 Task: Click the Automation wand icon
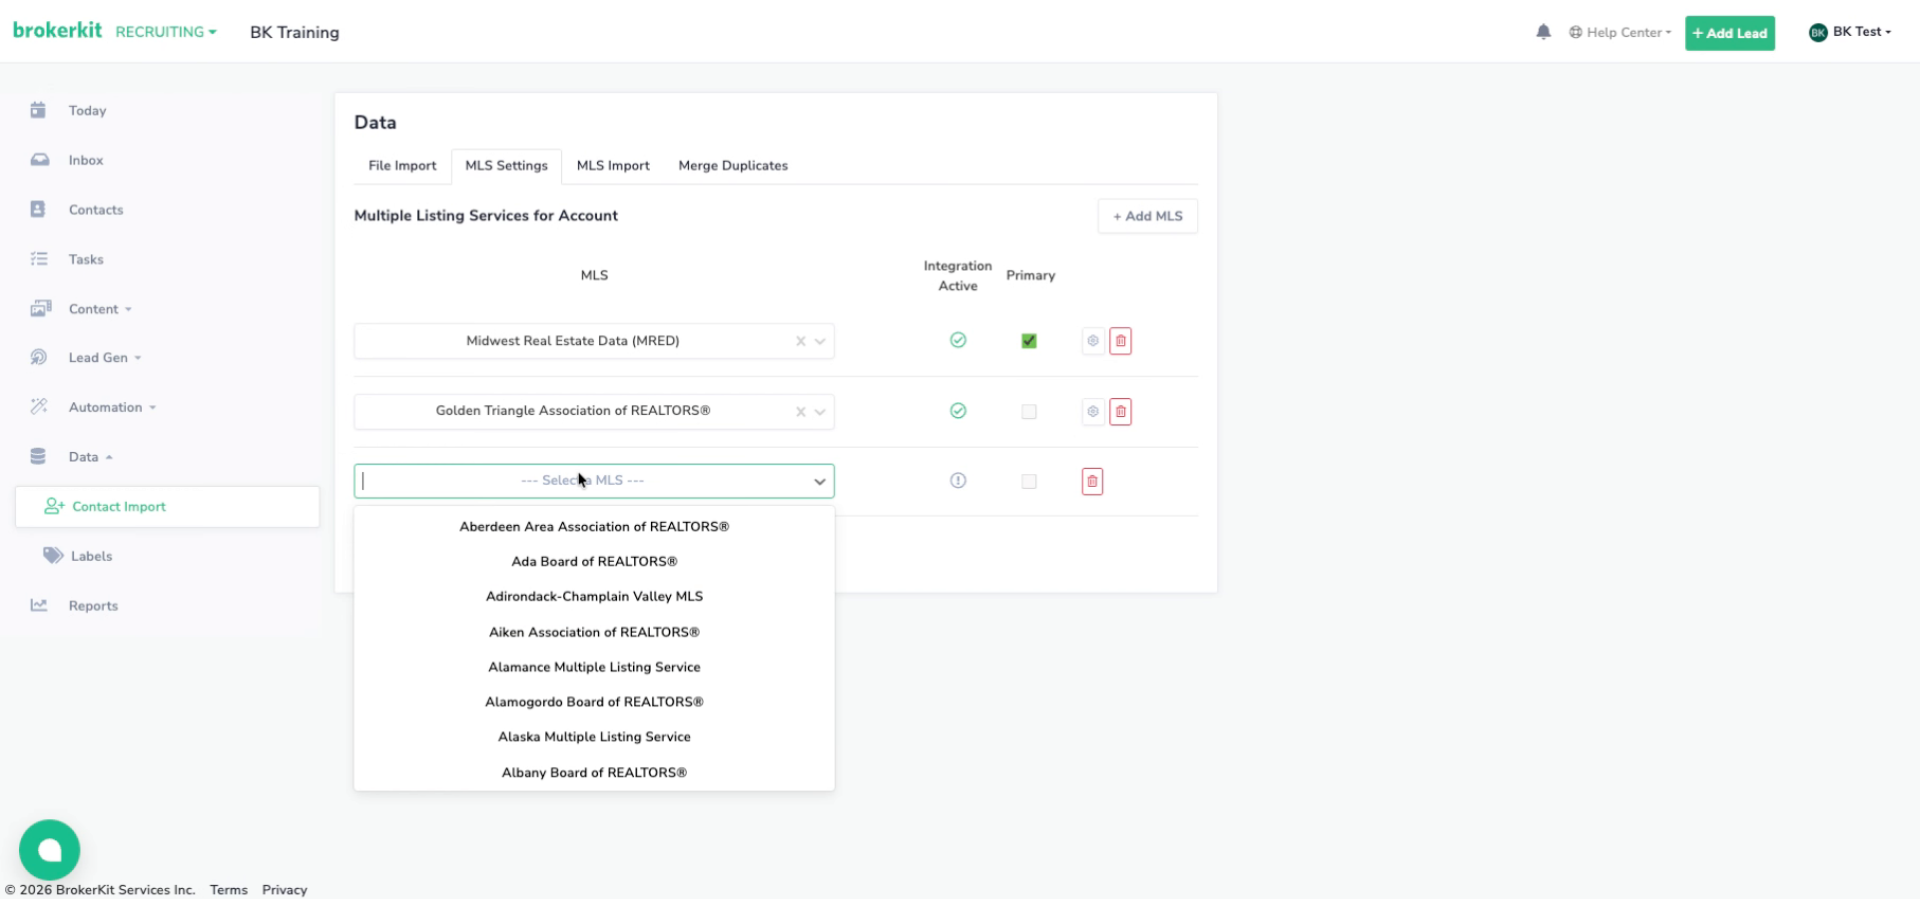coord(39,406)
